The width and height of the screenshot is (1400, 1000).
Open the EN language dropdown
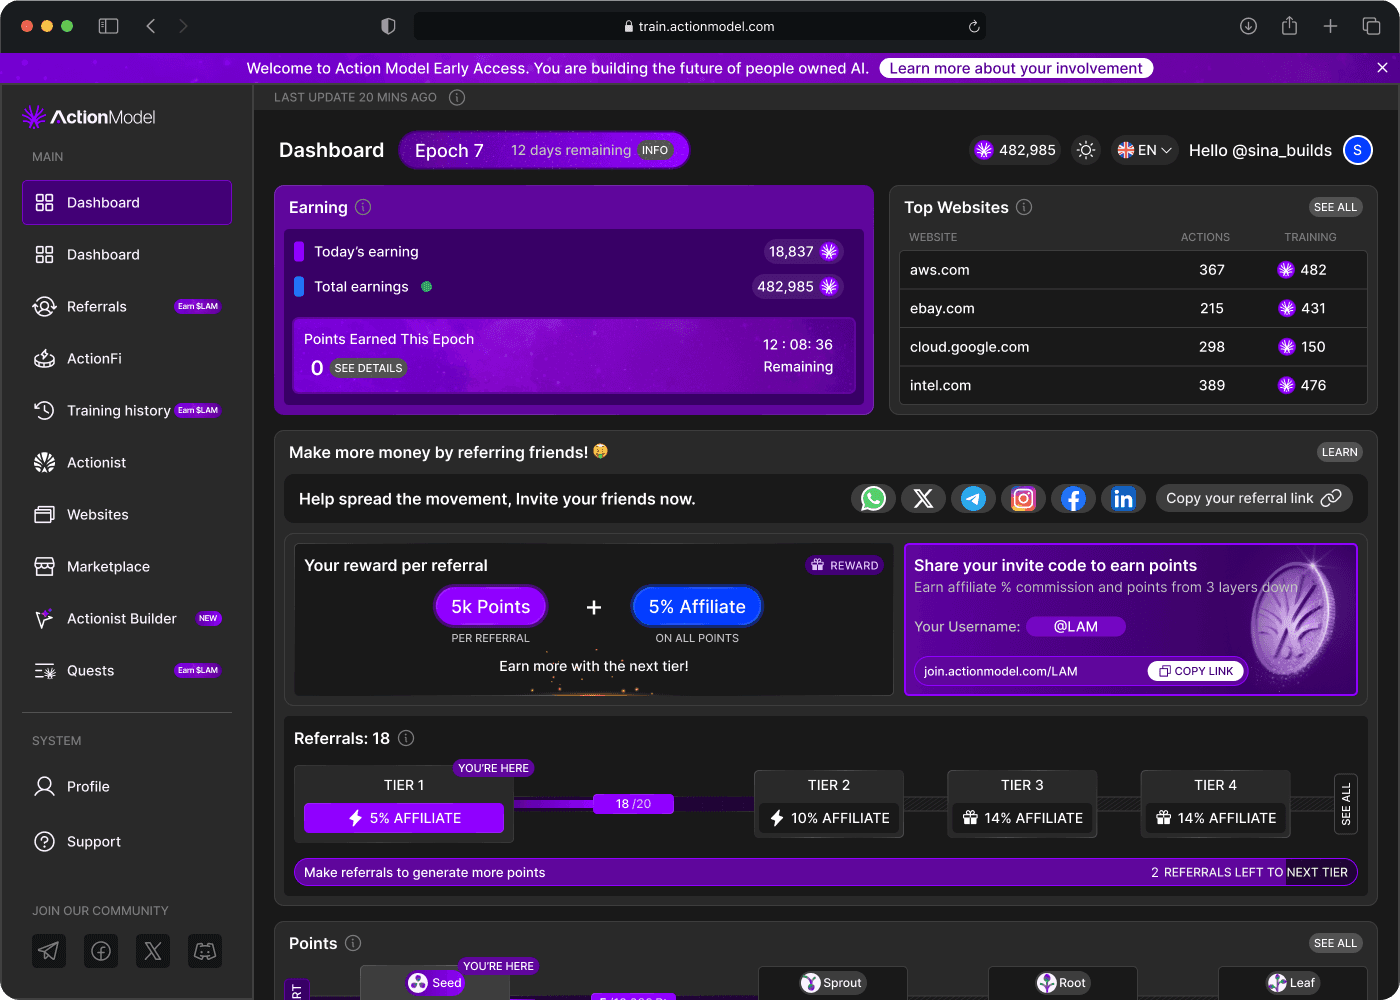(x=1144, y=150)
